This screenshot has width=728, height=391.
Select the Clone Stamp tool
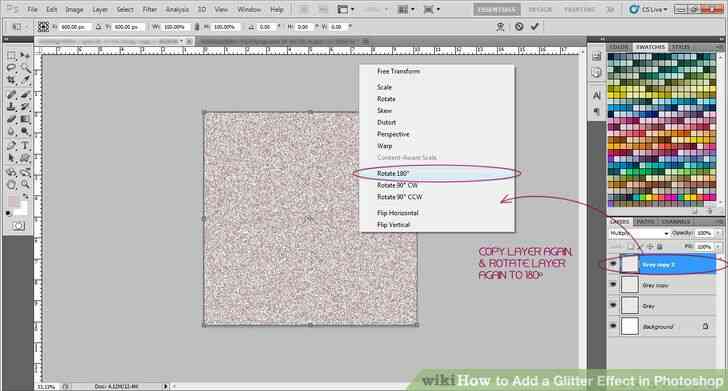(11, 107)
